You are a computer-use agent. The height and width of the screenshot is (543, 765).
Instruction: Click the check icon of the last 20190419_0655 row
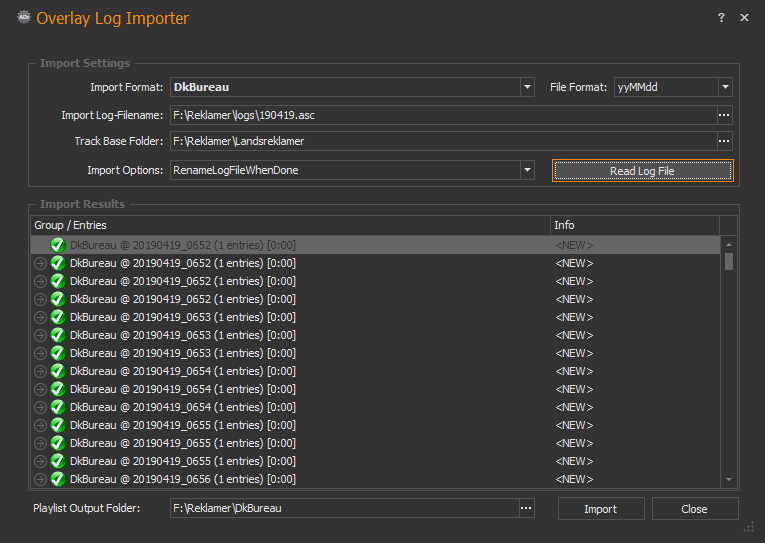(58, 461)
